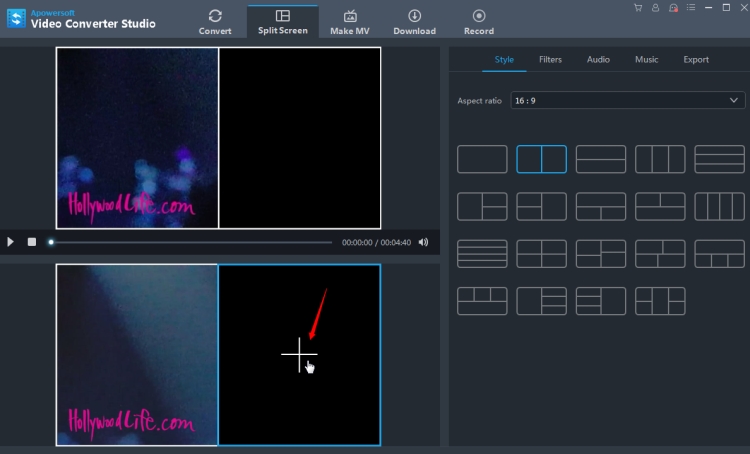Click the empty top-right preview pane

point(300,138)
